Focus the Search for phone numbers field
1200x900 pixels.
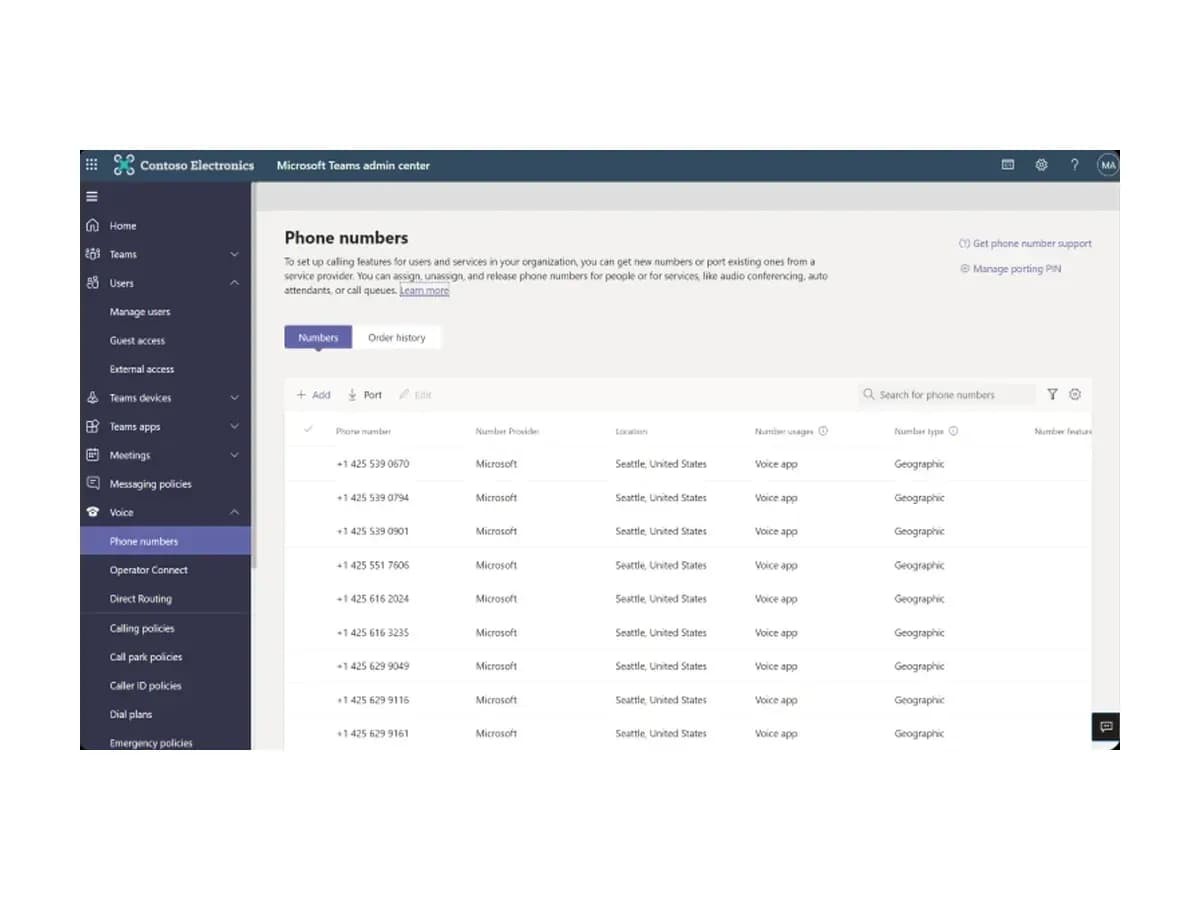pos(947,395)
